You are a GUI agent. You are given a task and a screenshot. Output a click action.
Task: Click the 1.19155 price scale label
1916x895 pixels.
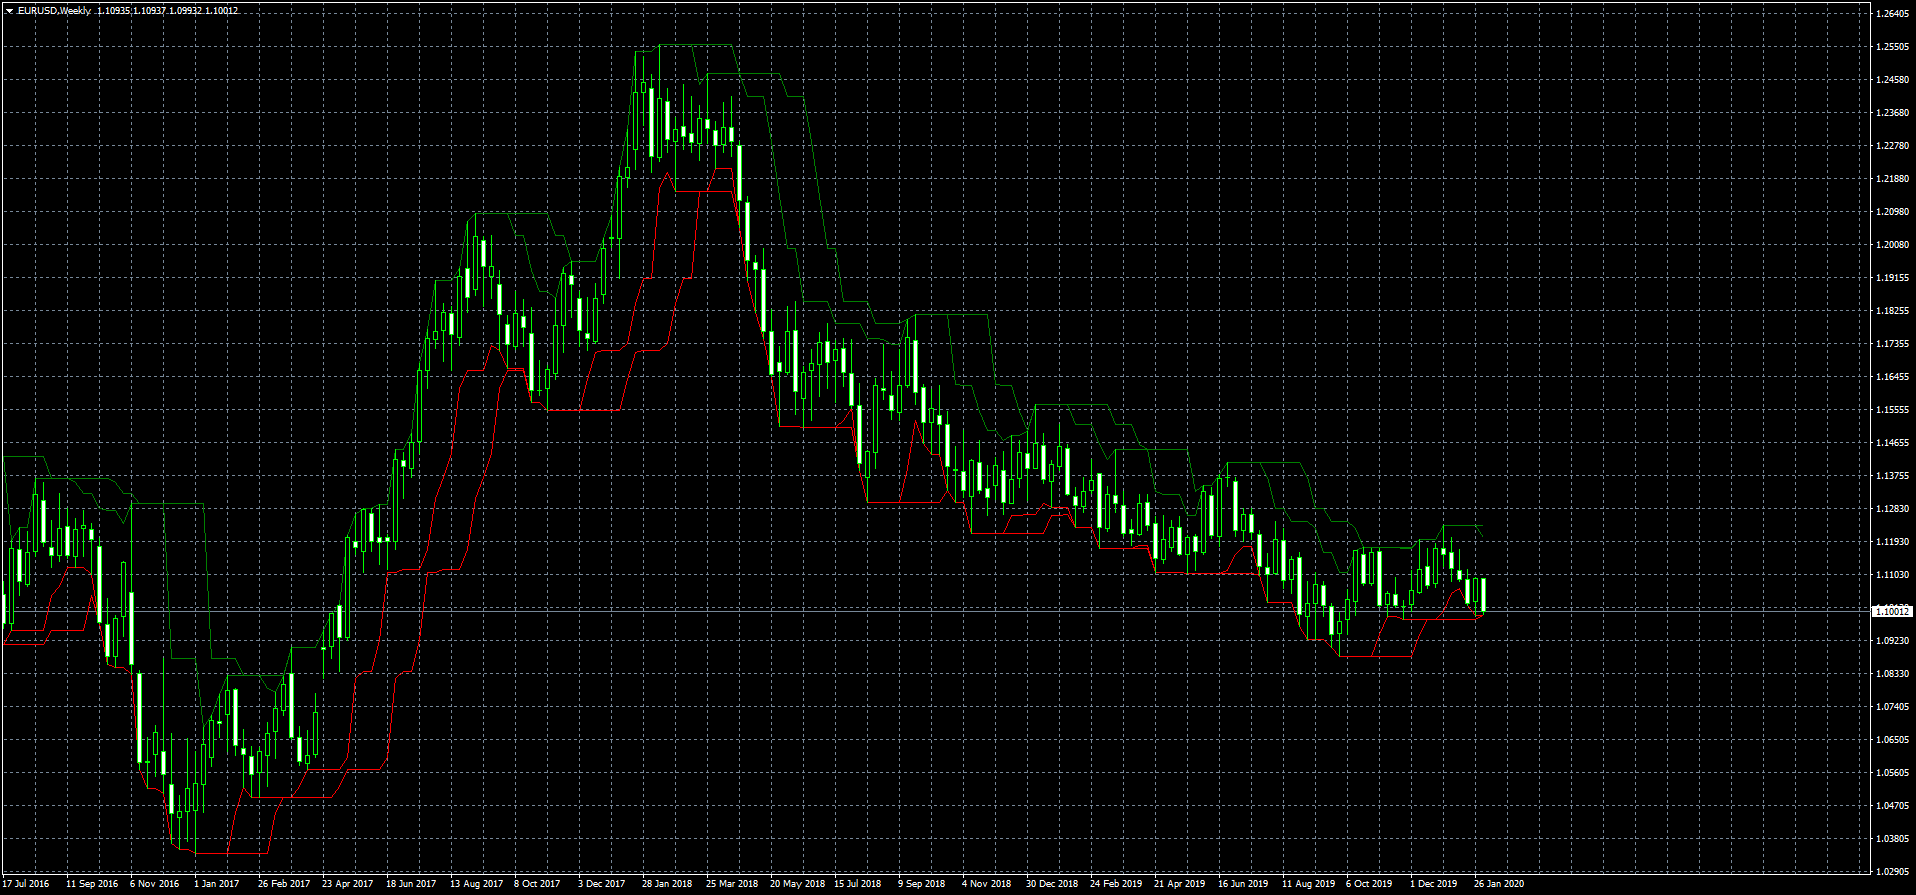coord(1893,278)
